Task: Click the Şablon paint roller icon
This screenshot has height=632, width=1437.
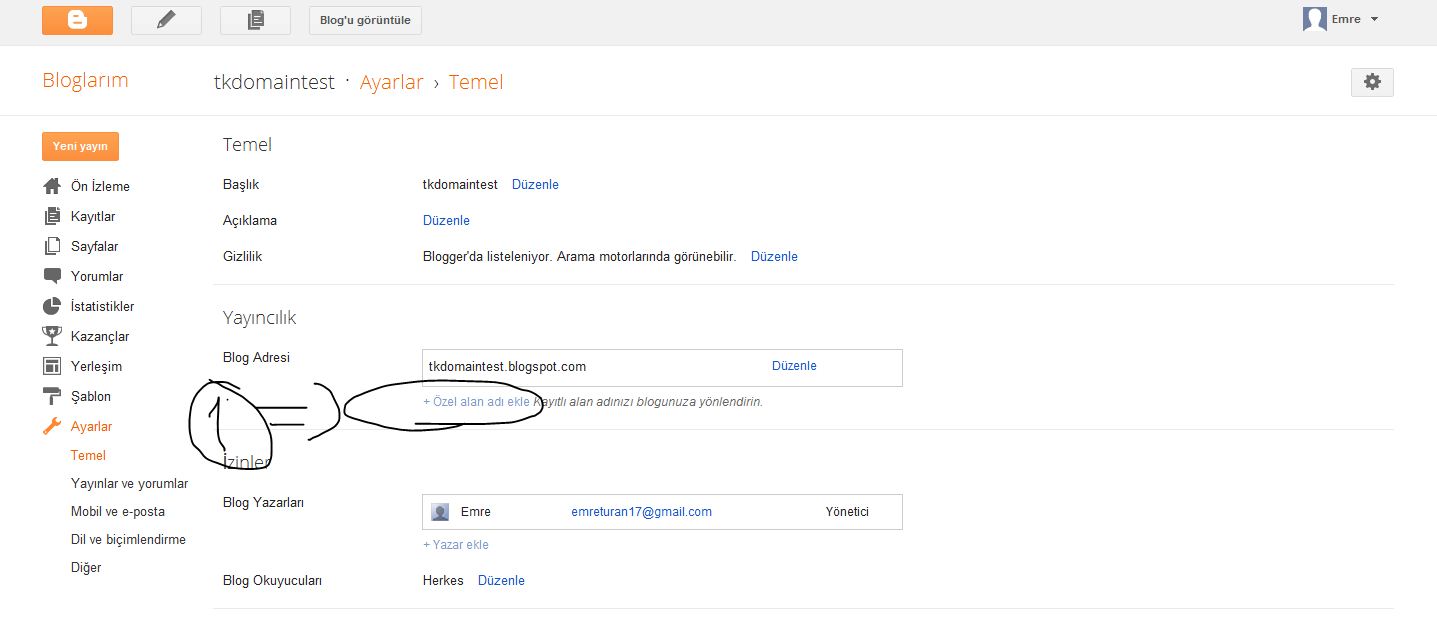Action: tap(53, 396)
